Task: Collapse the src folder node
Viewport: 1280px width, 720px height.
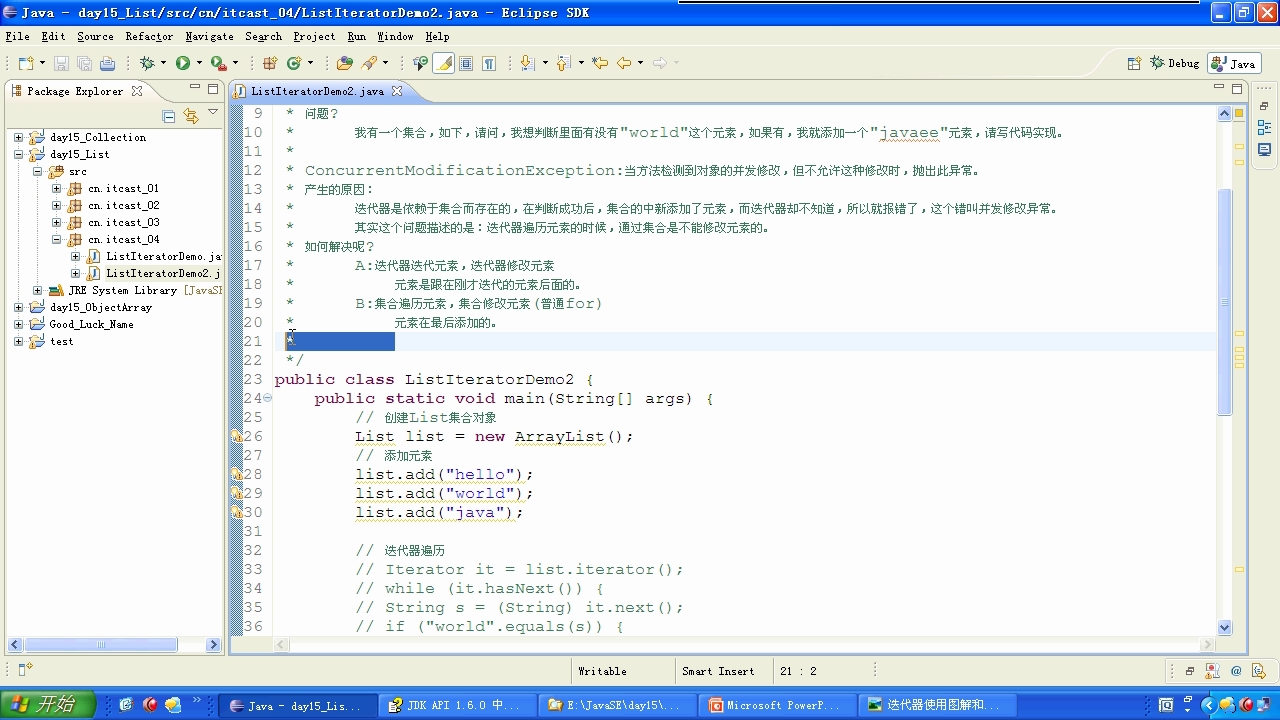Action: (37, 171)
